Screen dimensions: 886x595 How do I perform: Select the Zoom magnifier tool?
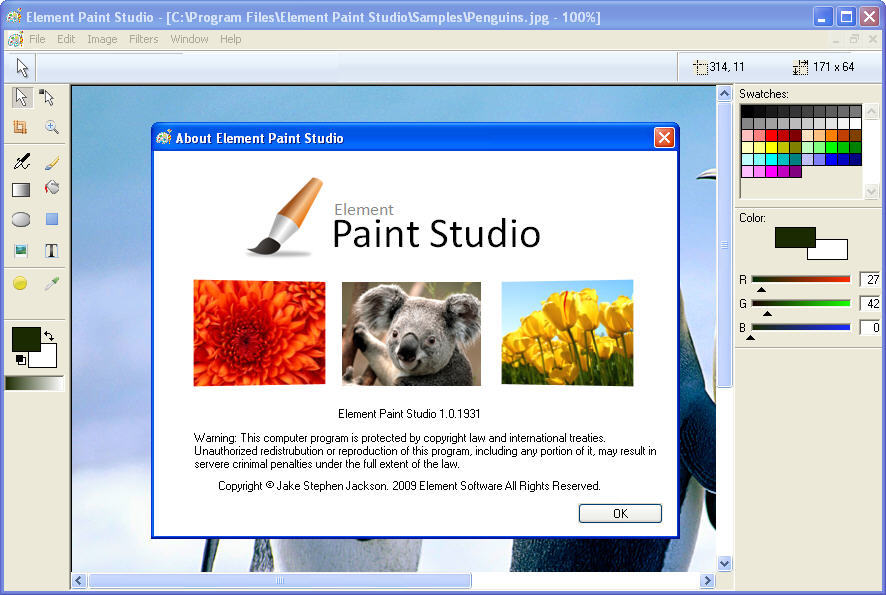tap(50, 128)
